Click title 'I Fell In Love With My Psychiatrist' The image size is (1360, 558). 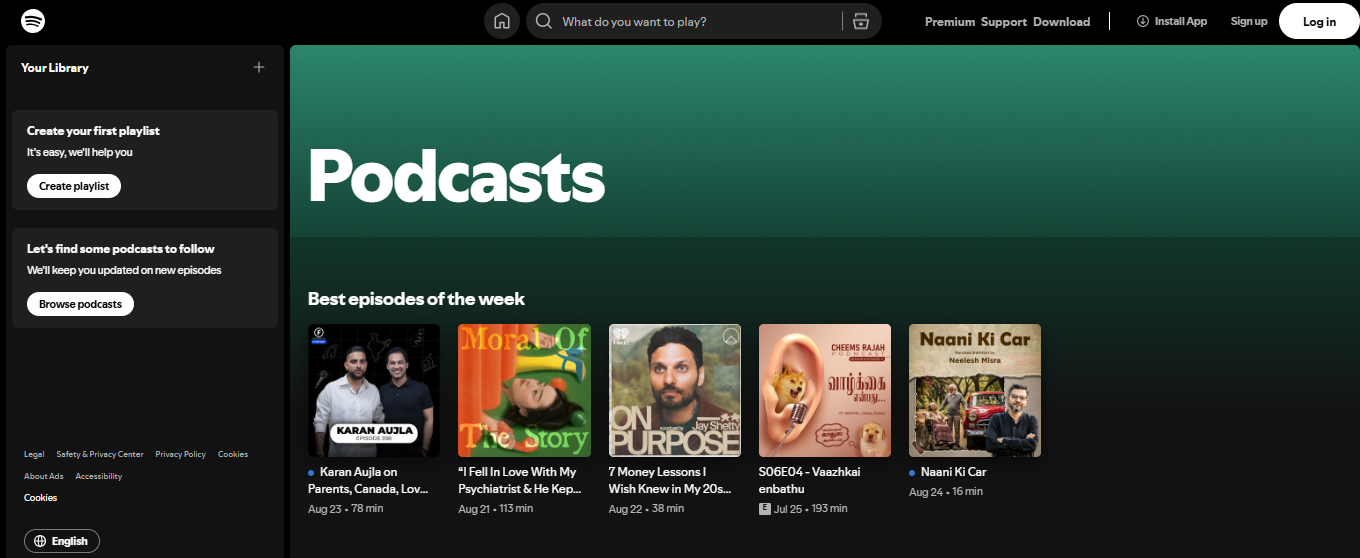520,480
